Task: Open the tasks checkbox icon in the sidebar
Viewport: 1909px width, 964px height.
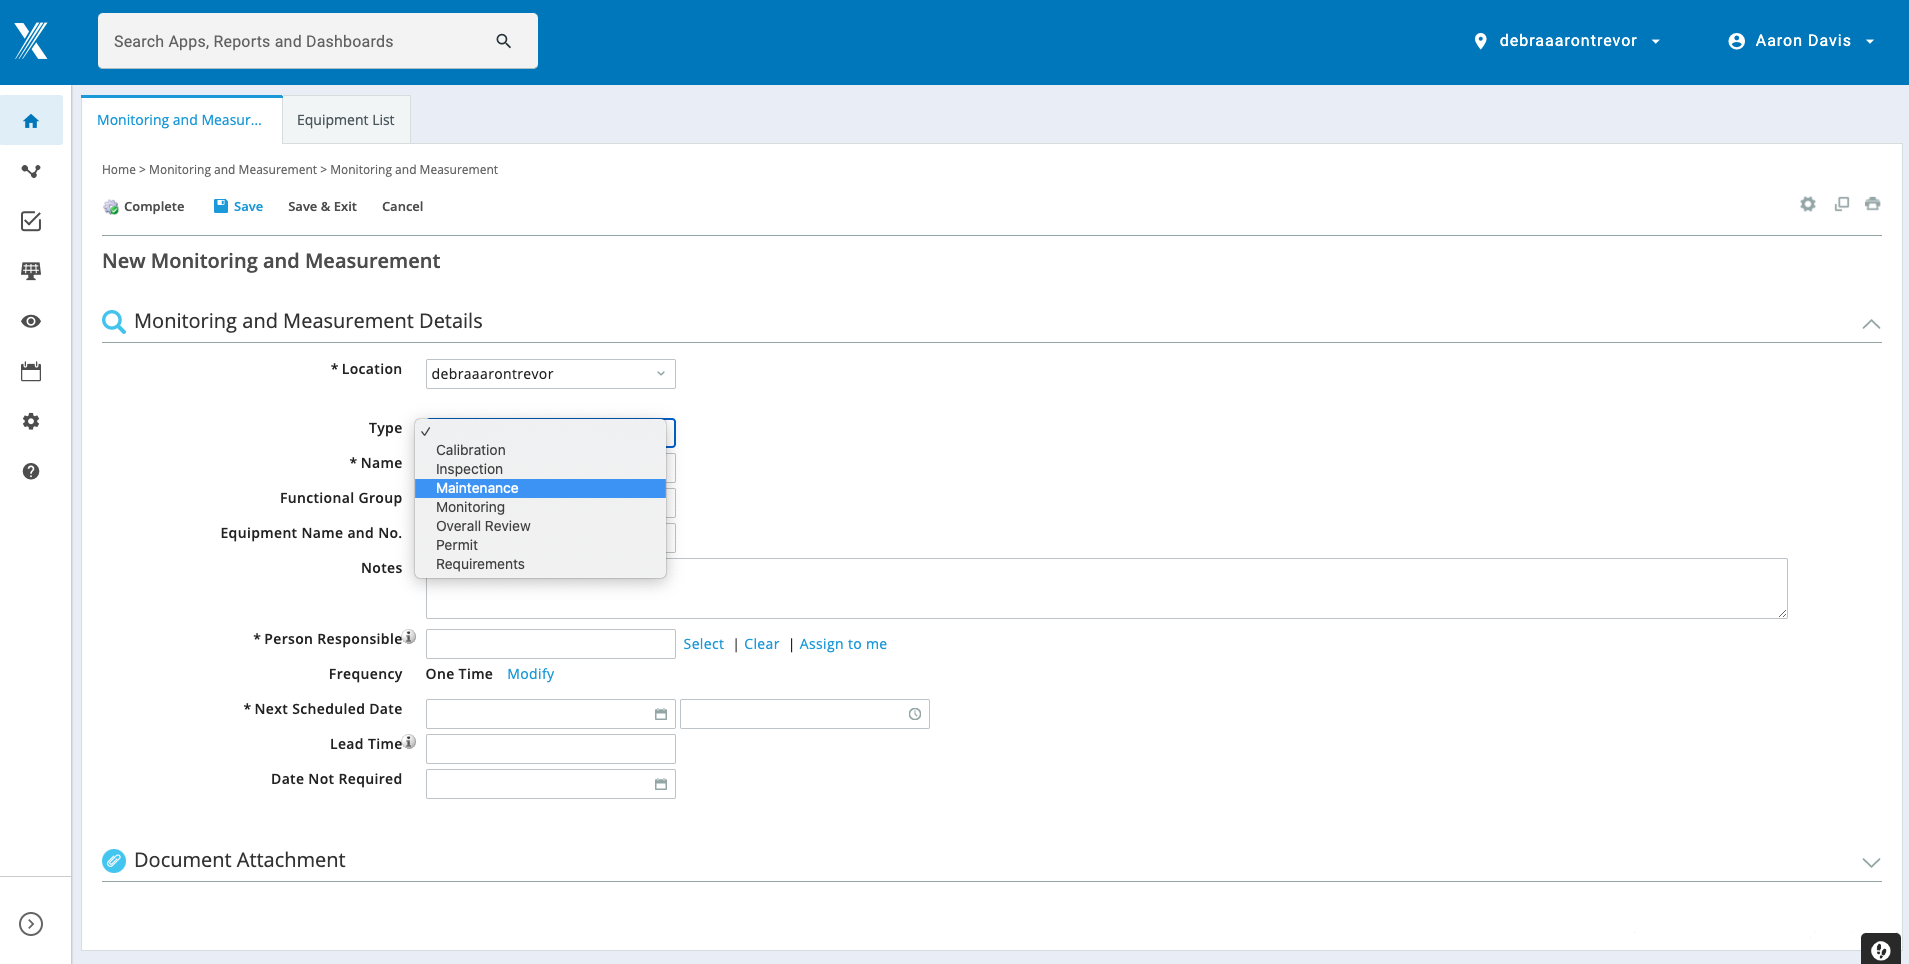Action: [31, 221]
